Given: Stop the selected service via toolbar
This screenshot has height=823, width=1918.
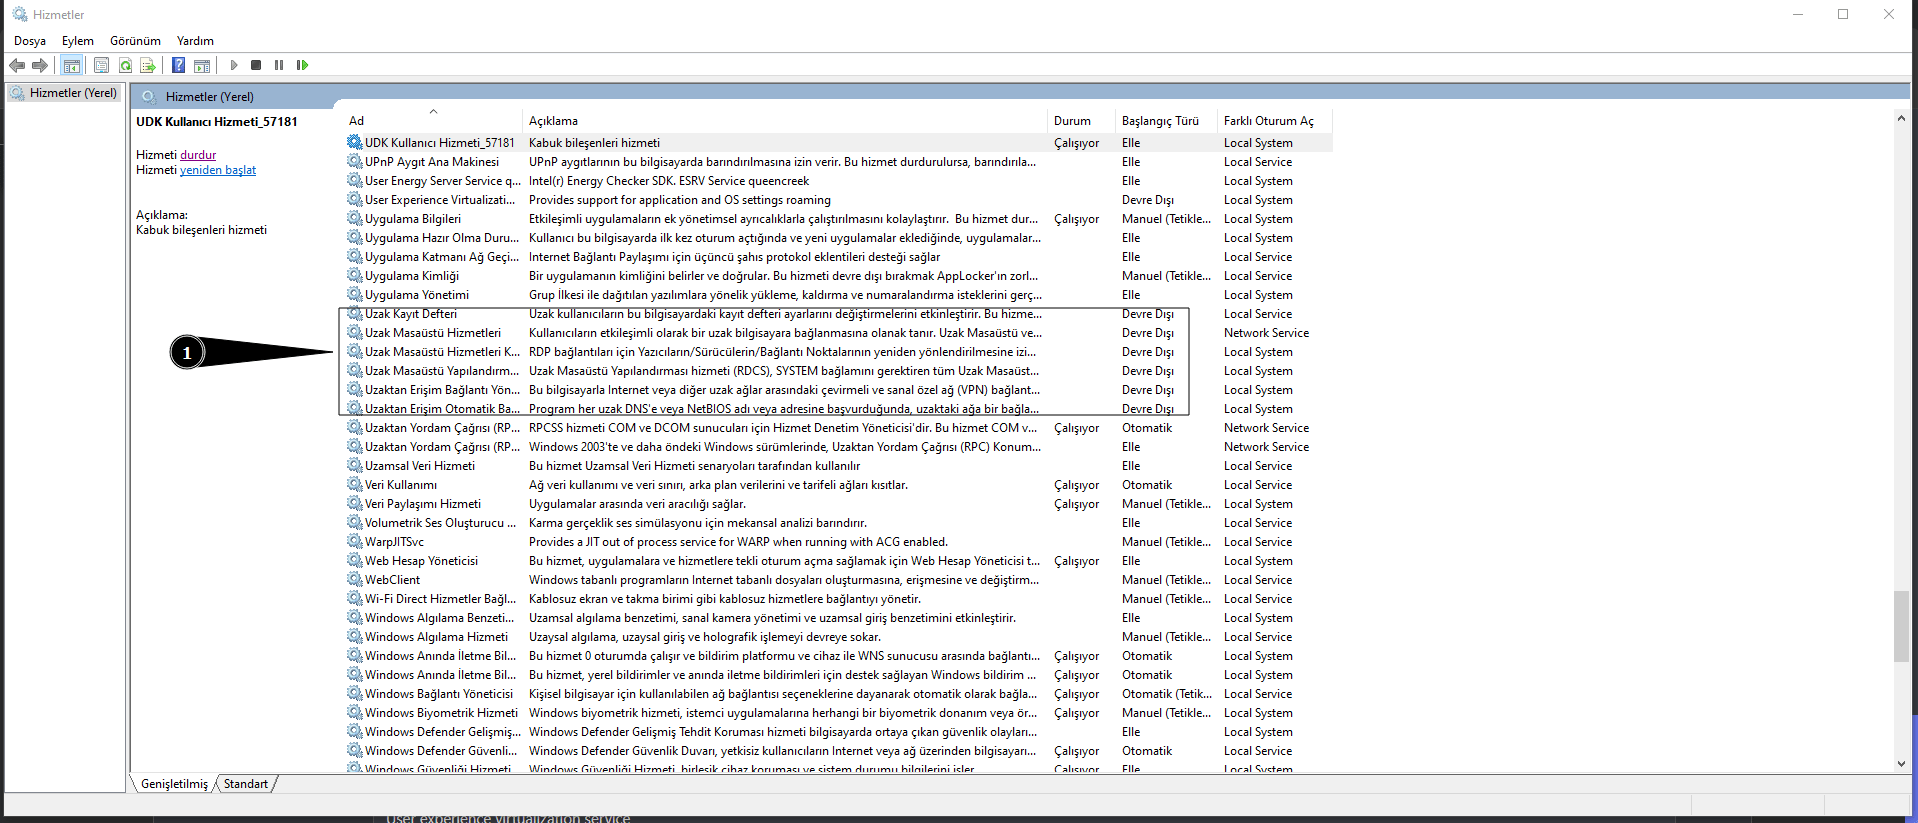Looking at the screenshot, I should pos(256,65).
